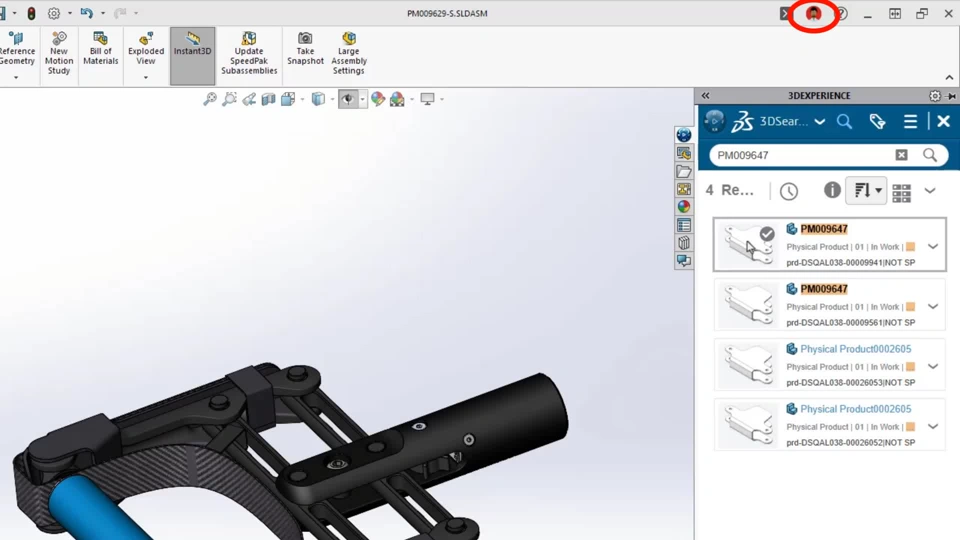Collapse the 3DEXPERIENCE task pane

coord(705,96)
